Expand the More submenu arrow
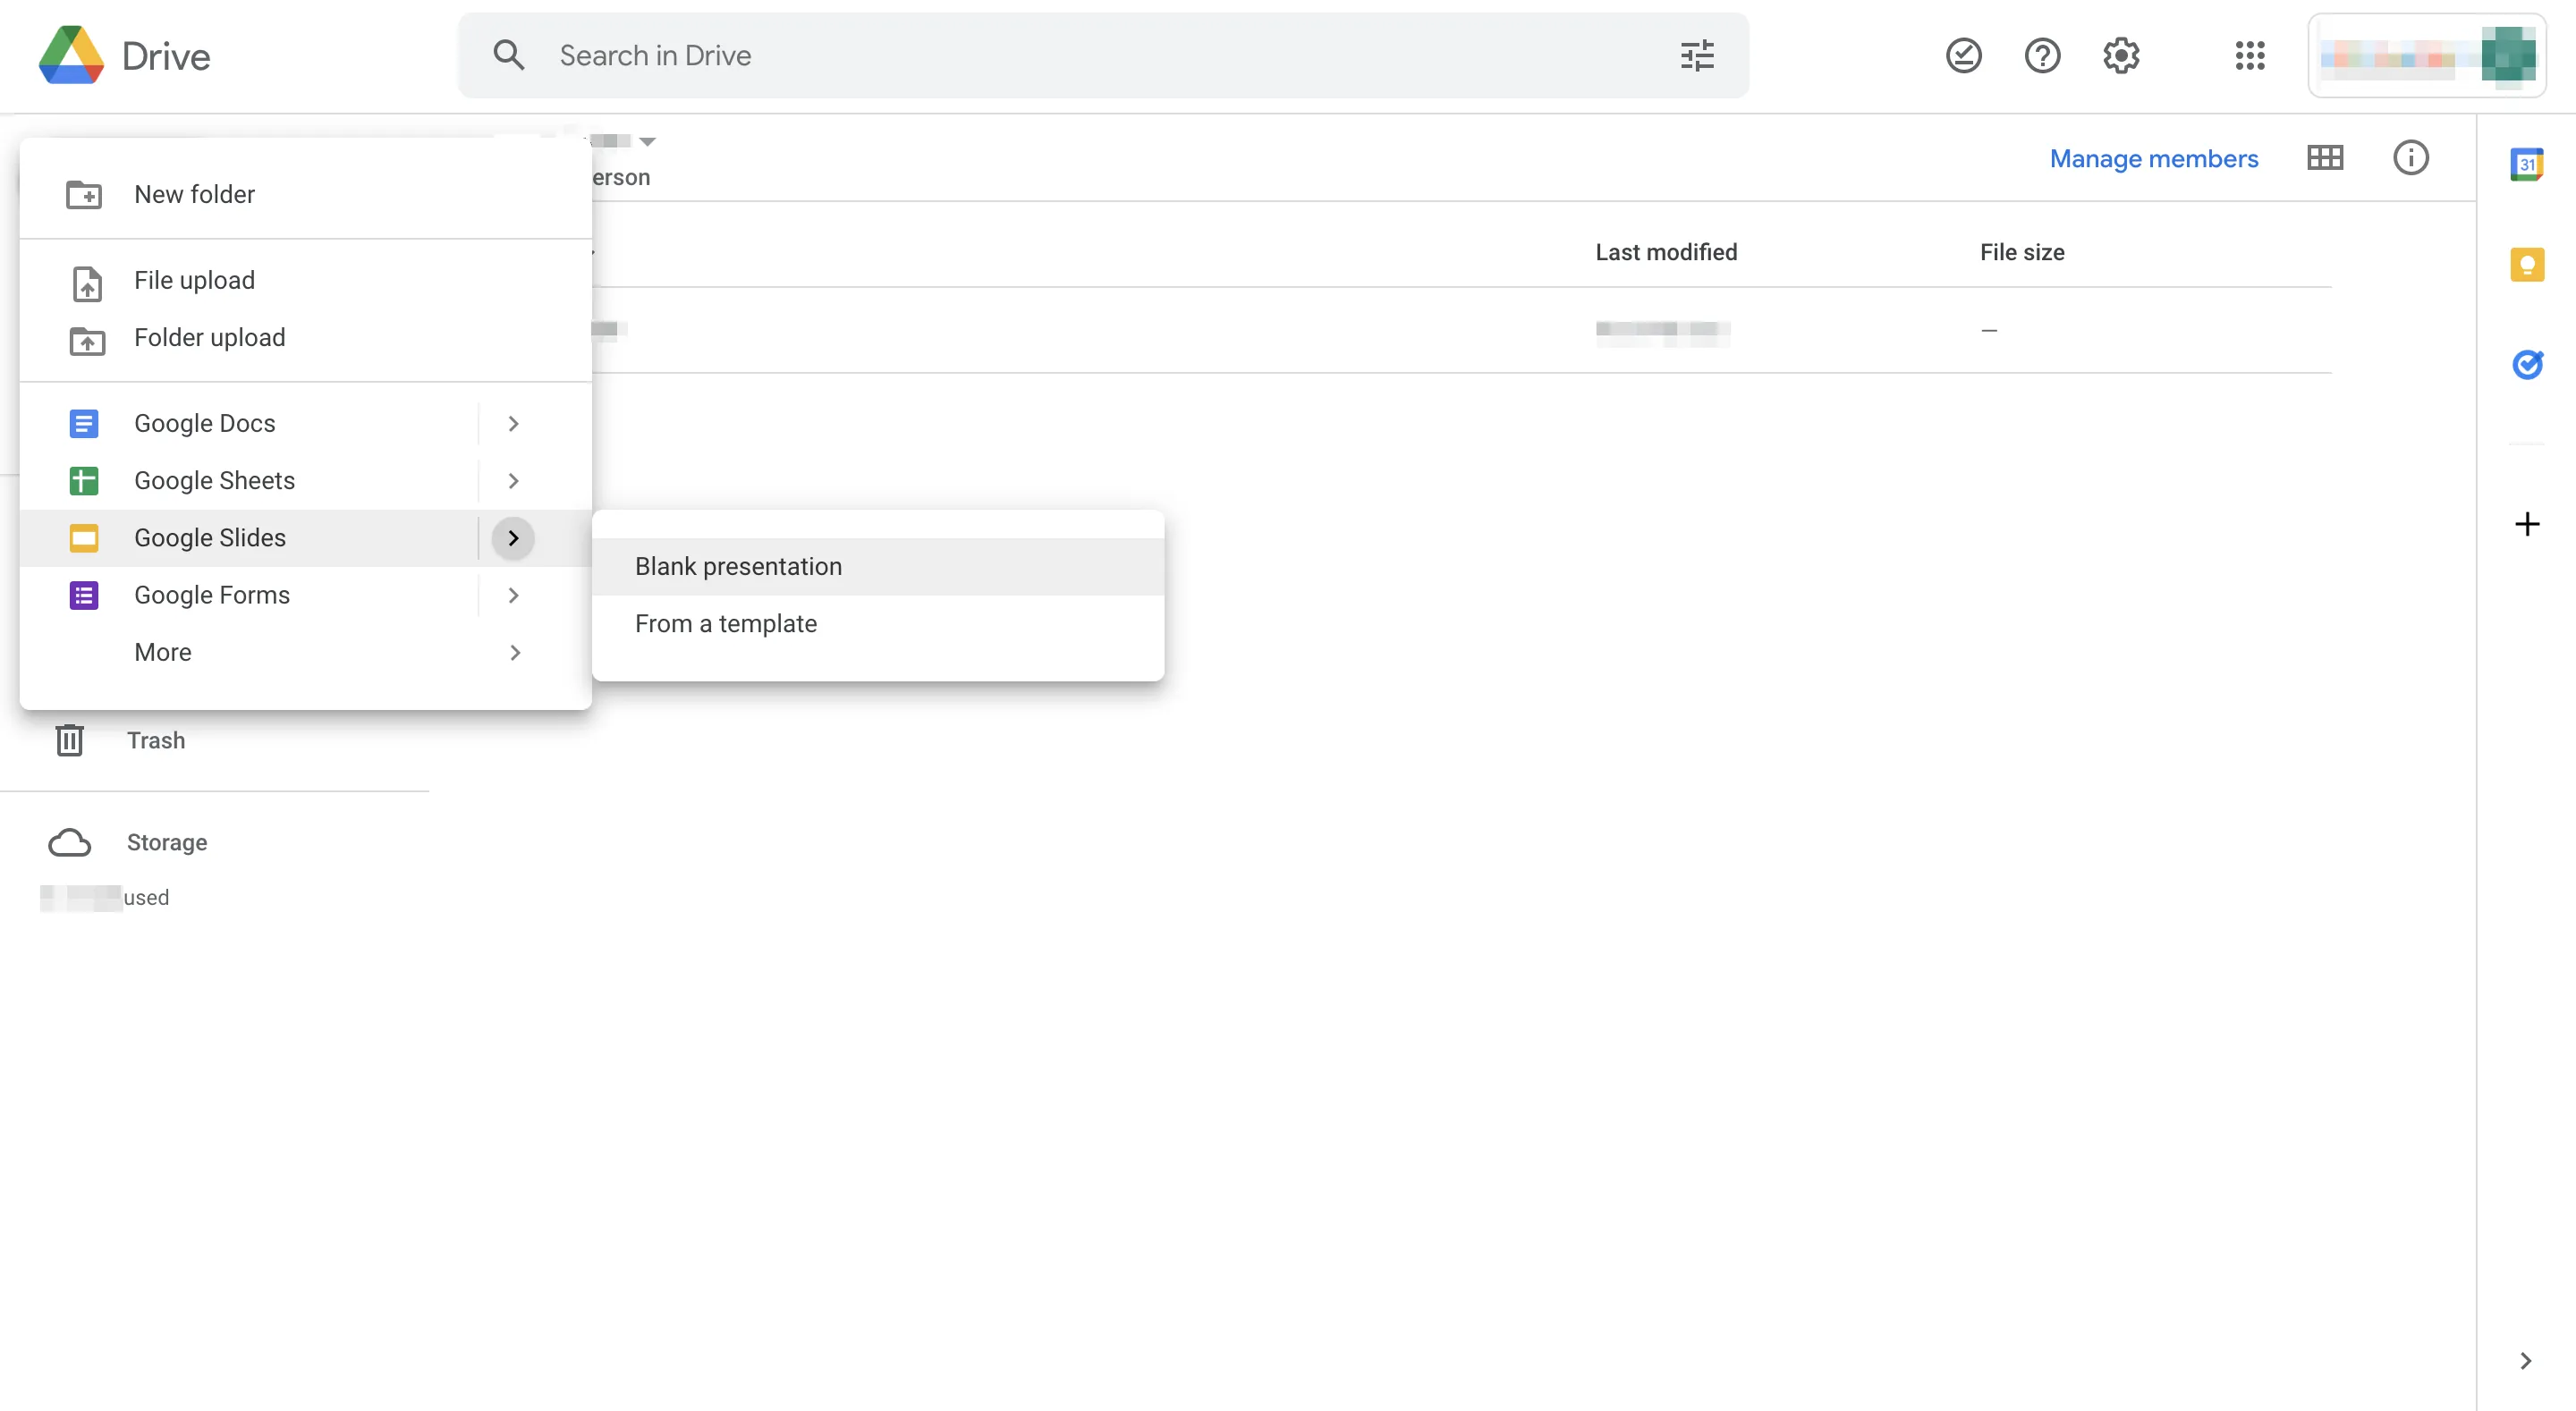 (x=514, y=653)
